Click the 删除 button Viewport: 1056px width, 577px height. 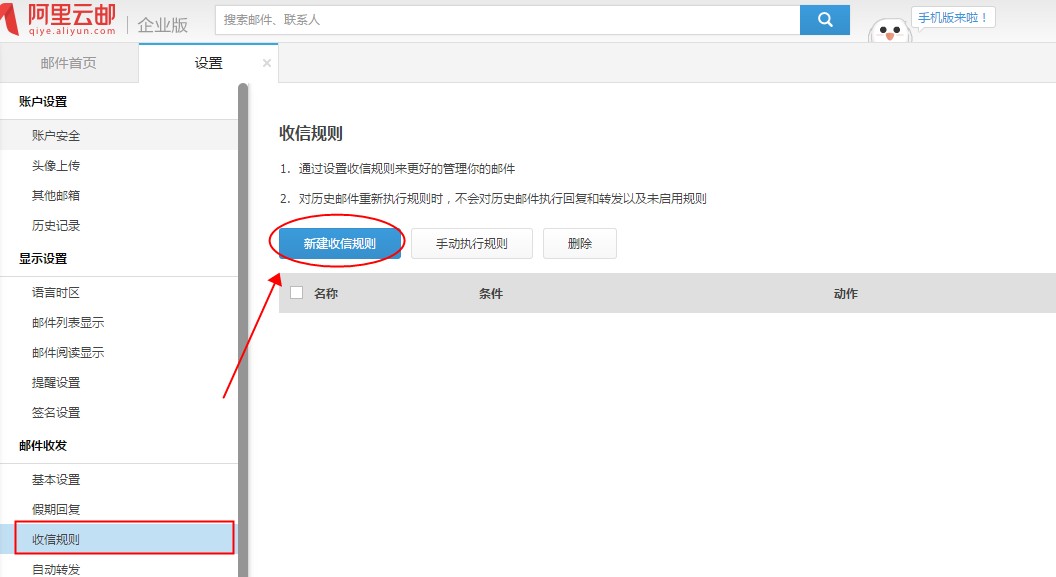pyautogui.click(x=580, y=242)
